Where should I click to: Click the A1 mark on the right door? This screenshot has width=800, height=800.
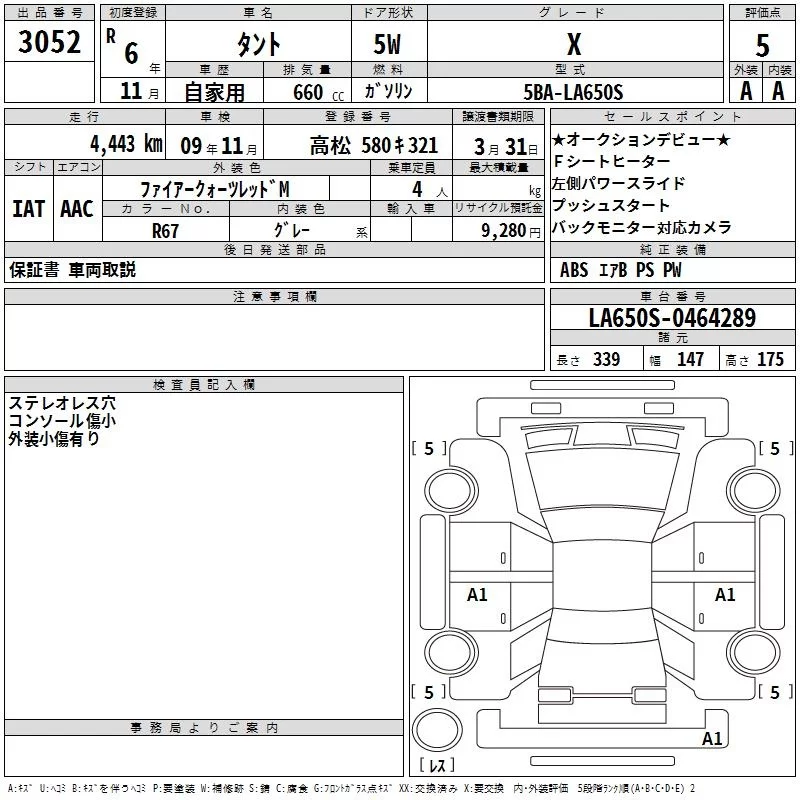[x=725, y=595]
